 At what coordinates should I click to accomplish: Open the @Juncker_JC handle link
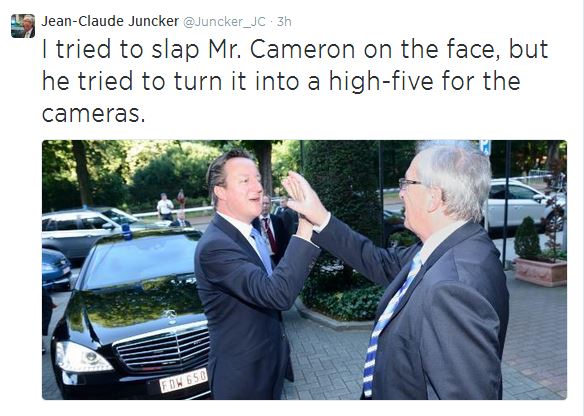(224, 22)
